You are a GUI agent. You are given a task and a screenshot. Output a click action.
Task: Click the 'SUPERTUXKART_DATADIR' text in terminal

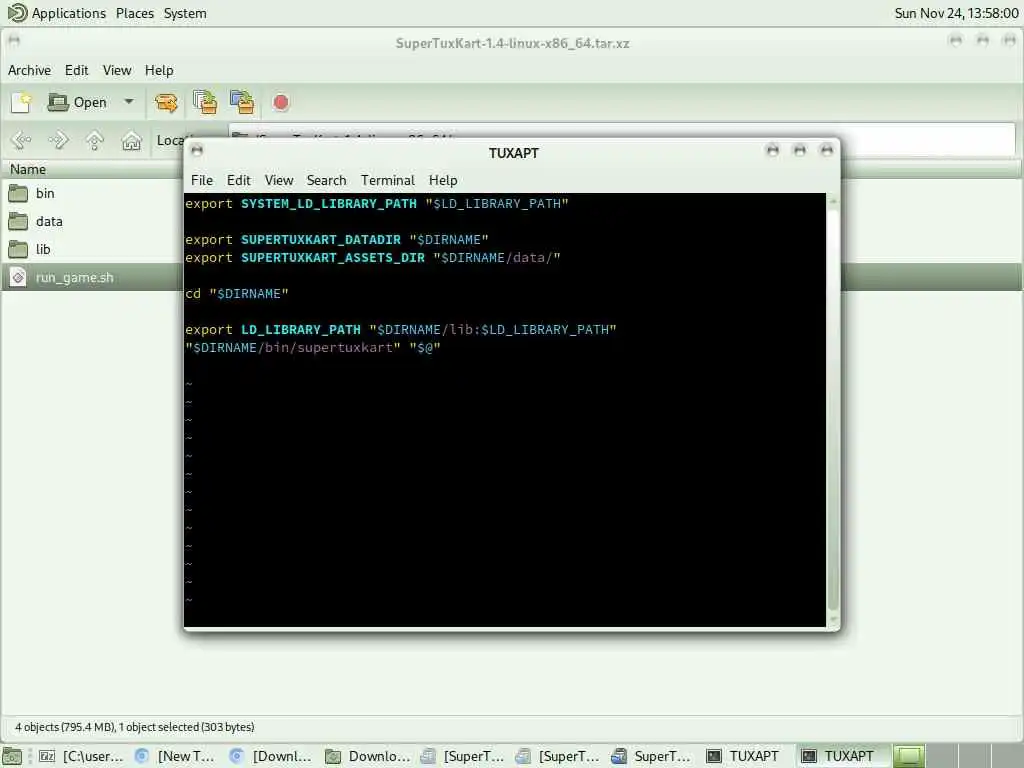tap(321, 240)
